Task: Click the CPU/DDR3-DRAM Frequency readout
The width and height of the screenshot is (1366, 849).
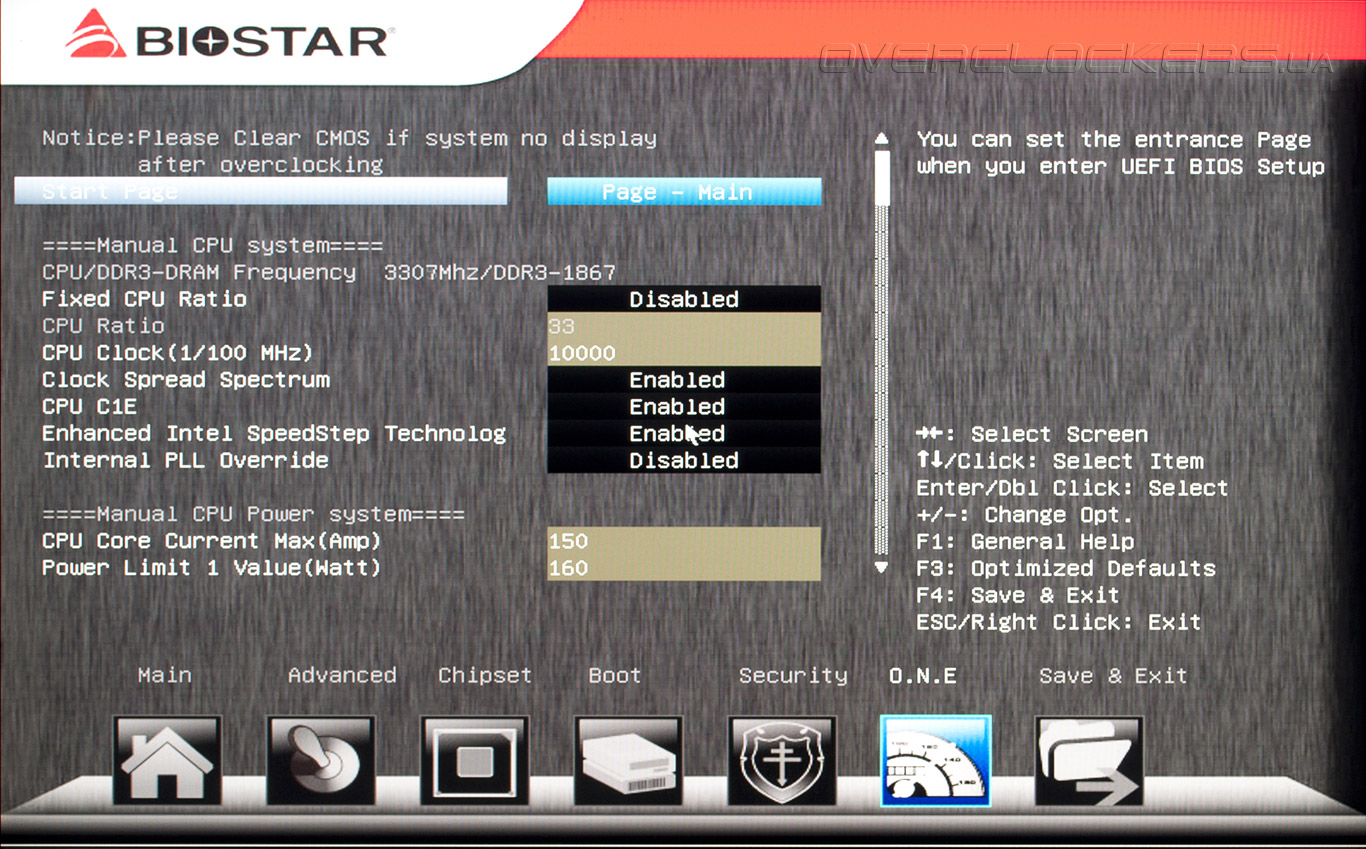Action: (x=329, y=272)
